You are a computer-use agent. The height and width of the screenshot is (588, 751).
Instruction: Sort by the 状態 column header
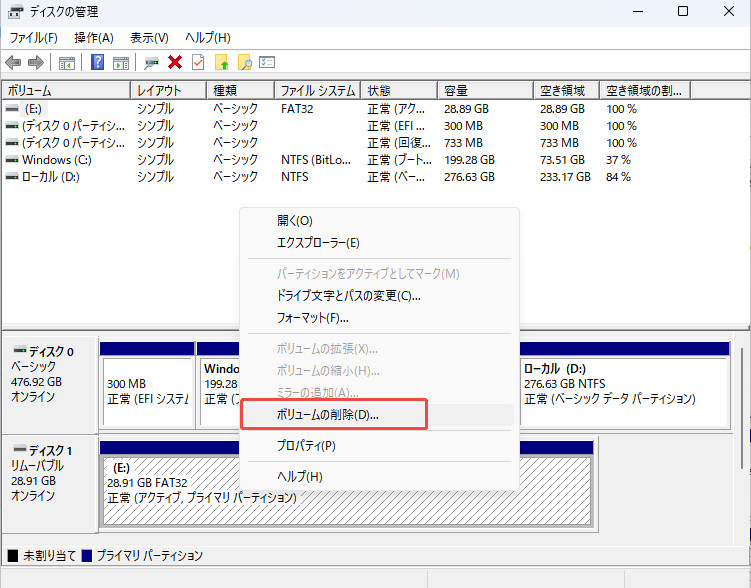tap(399, 90)
